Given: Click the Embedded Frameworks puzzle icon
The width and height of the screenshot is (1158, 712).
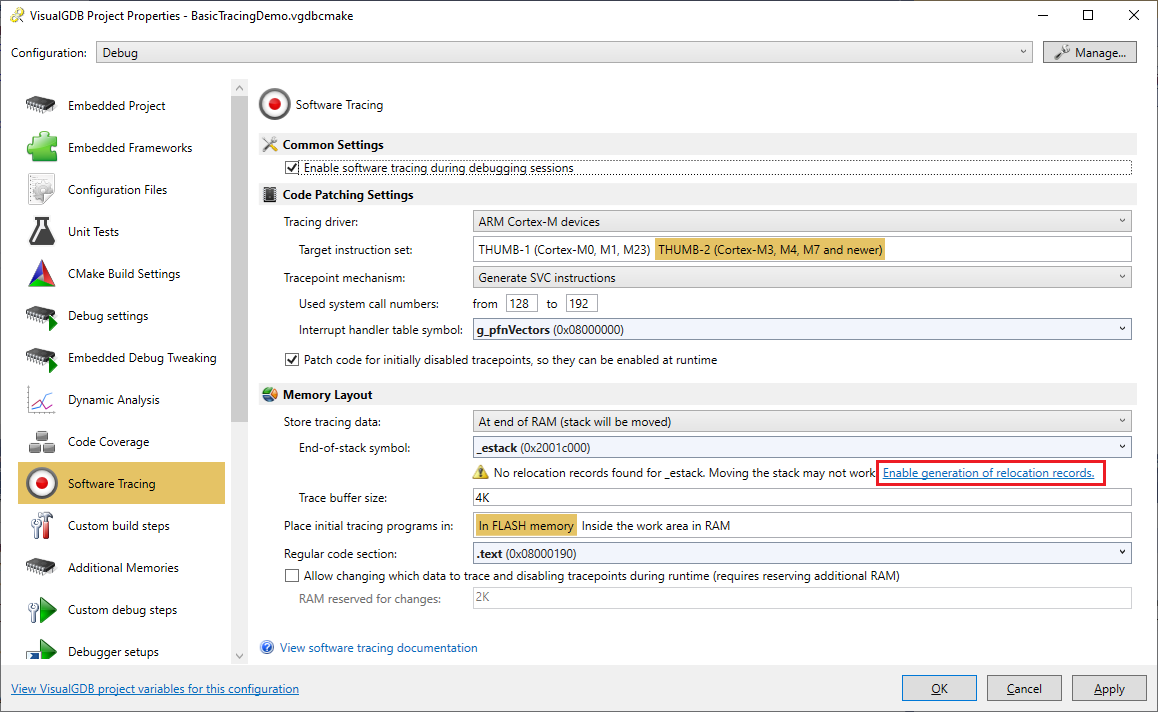Looking at the screenshot, I should [x=41, y=147].
